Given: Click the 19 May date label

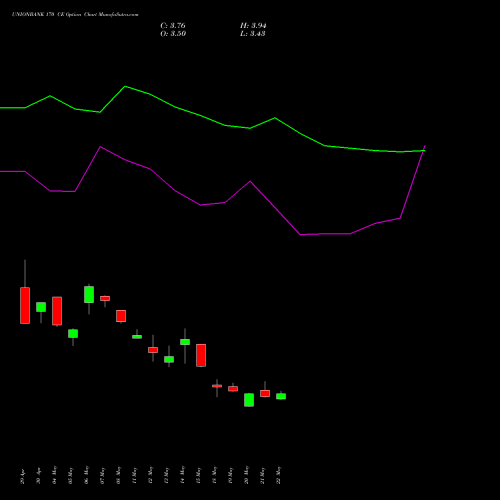Looking at the screenshot, I should 230,475.
